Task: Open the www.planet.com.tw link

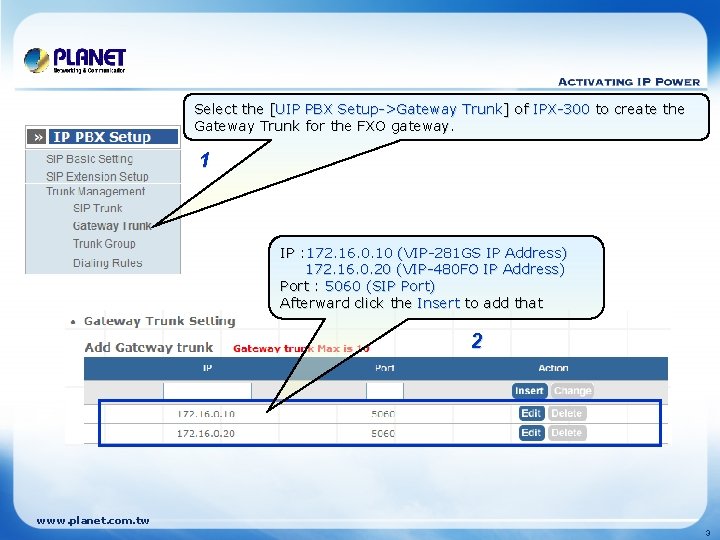Action: 93,521
